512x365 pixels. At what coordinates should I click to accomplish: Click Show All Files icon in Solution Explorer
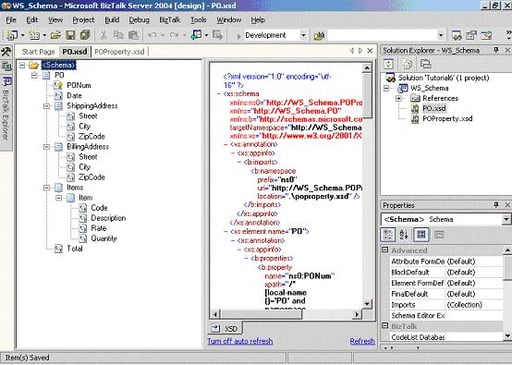point(407,64)
